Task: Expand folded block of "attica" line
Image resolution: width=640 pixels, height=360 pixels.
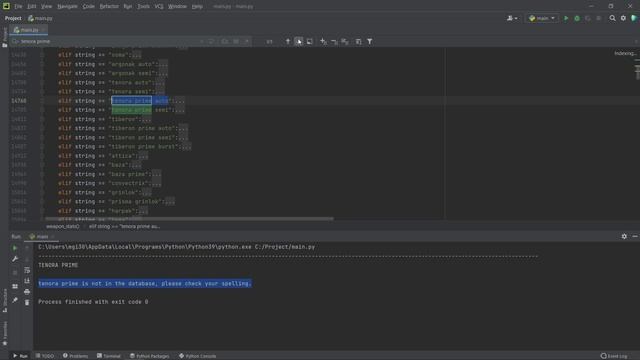Action: point(142,156)
